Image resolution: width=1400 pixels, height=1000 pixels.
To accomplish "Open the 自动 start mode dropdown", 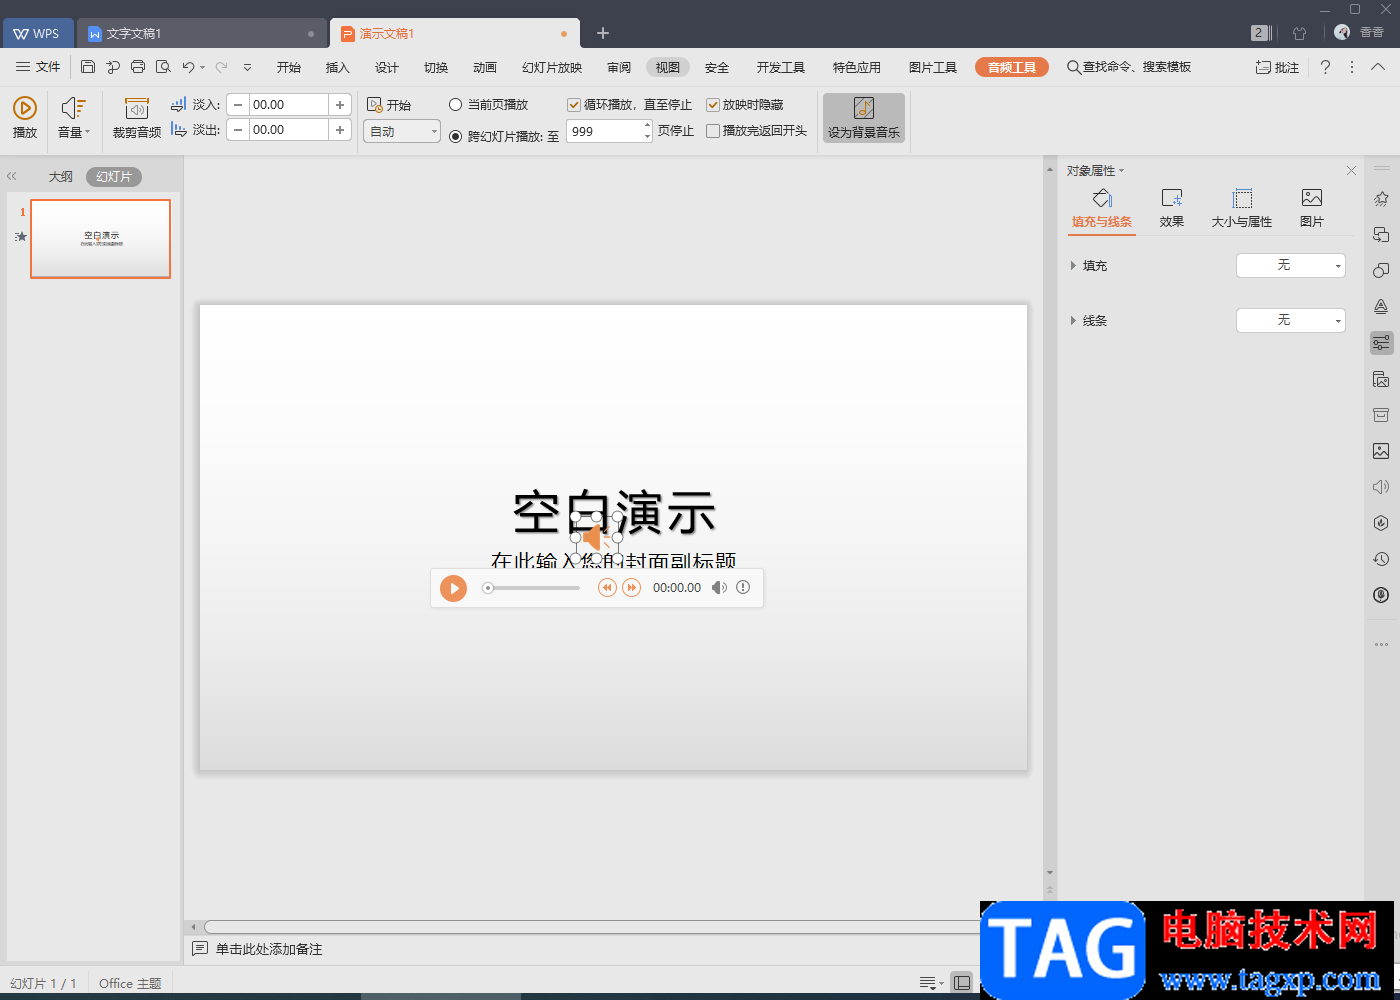I will click(x=402, y=131).
